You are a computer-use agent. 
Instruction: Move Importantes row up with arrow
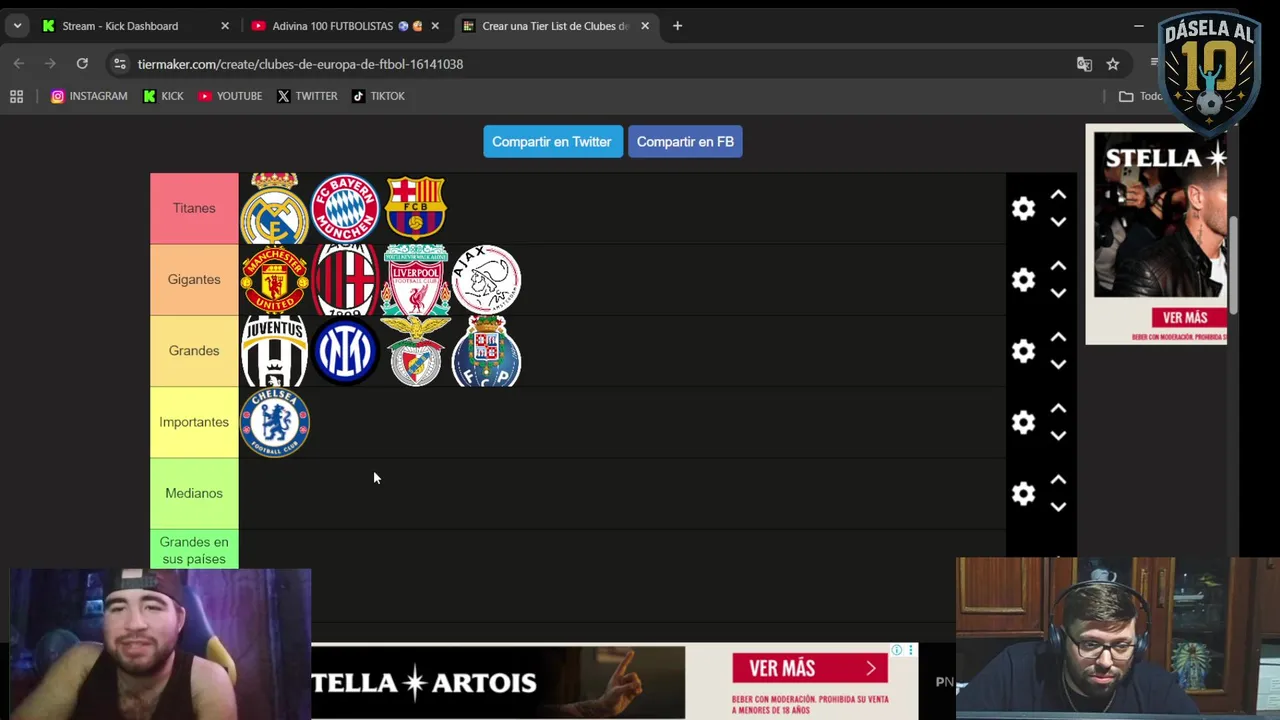point(1058,409)
